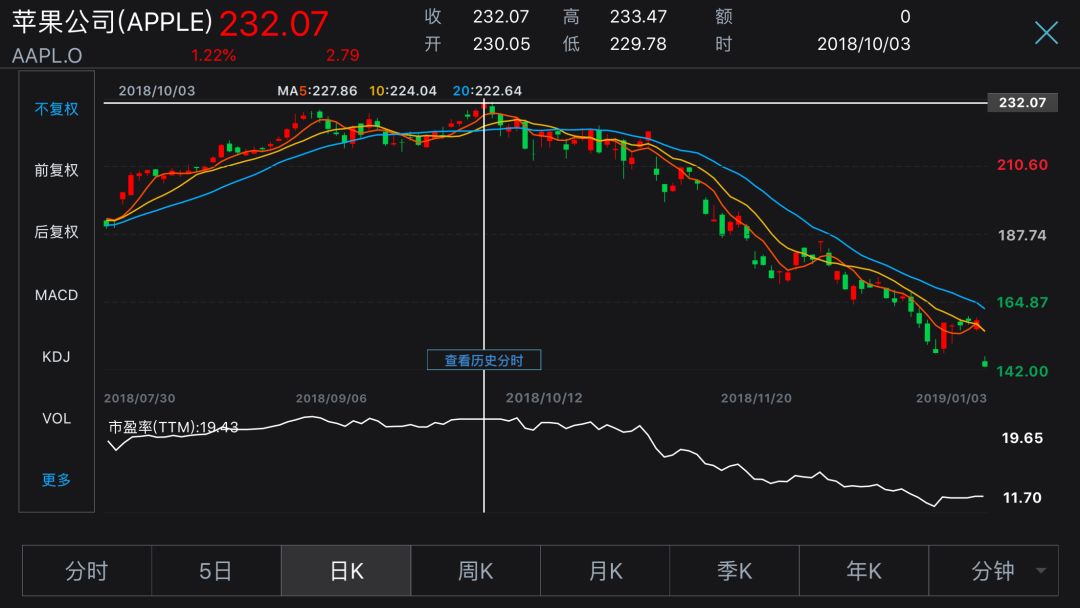Switch to 季K quarterly chart tab
This screenshot has height=608, width=1080.
734,571
